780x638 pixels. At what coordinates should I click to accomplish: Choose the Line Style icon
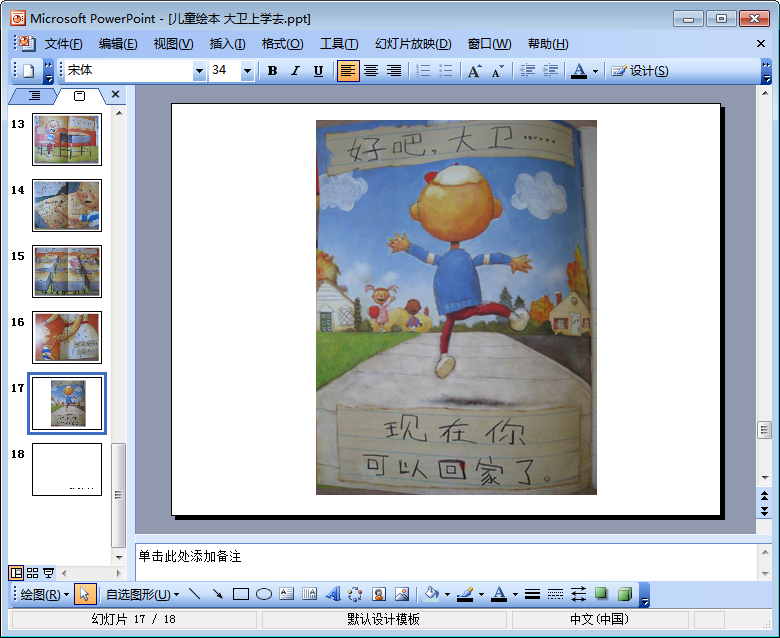pyautogui.click(x=532, y=594)
